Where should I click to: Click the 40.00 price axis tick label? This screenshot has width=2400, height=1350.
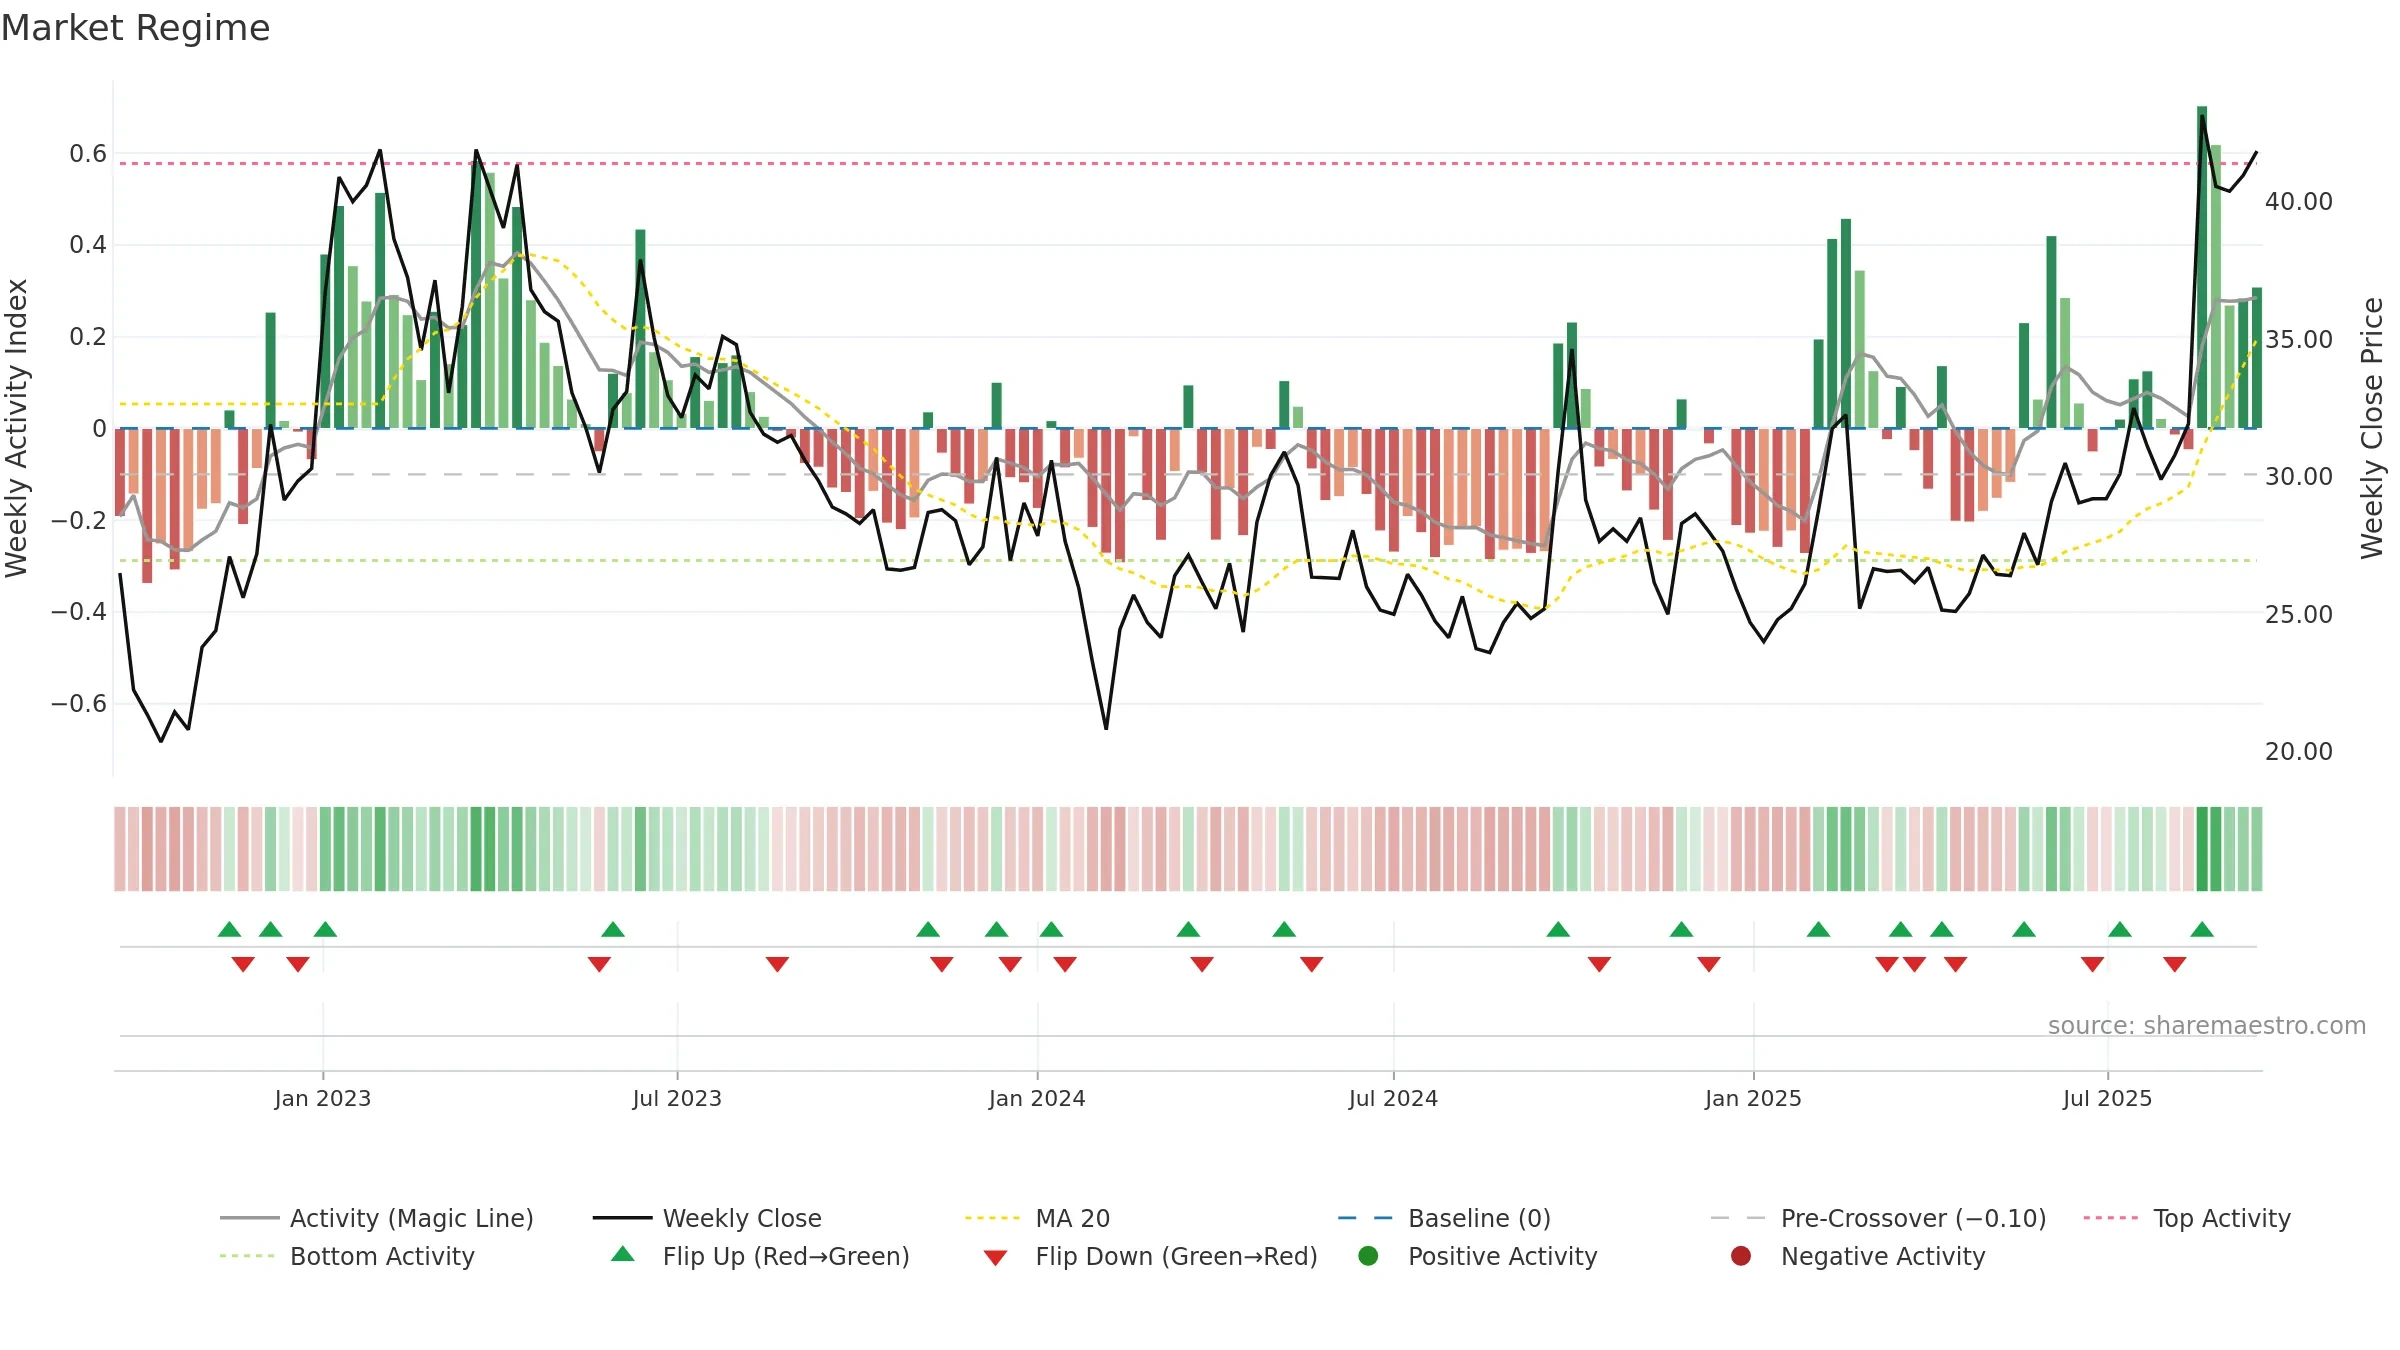click(2299, 202)
